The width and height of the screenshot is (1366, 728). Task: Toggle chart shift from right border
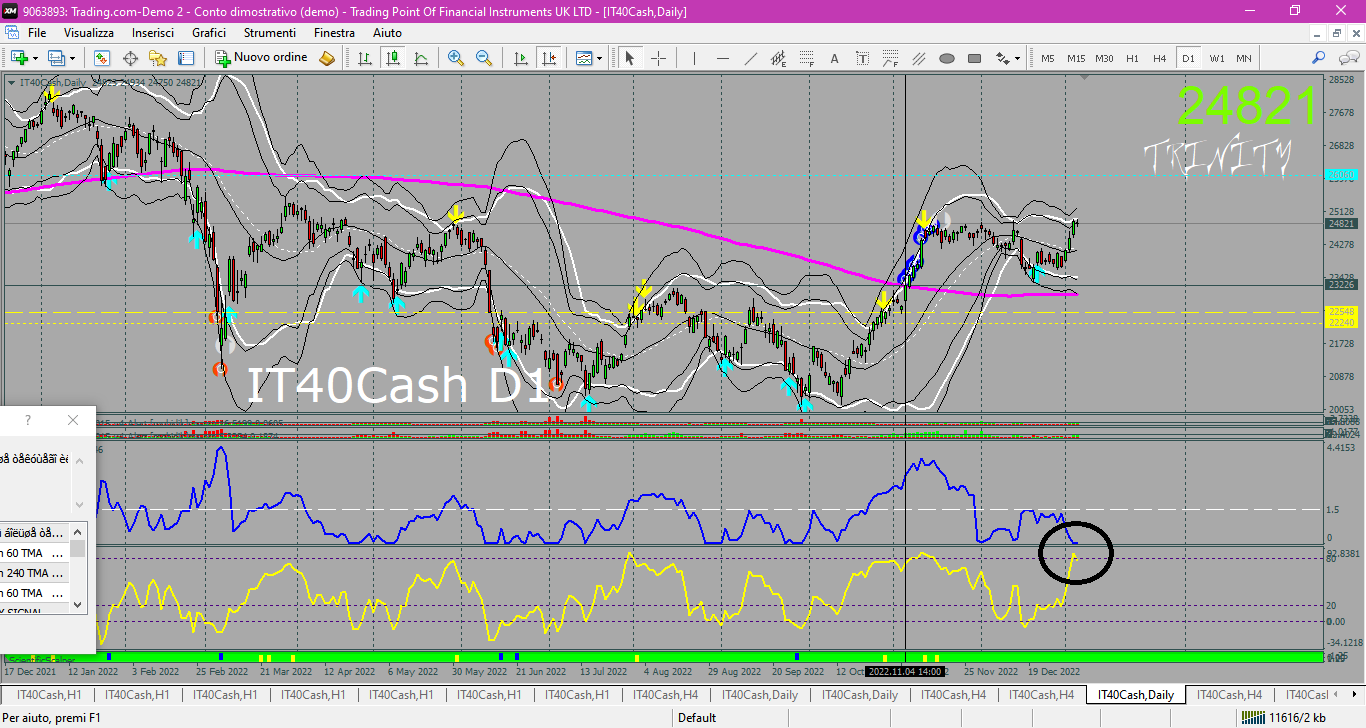[548, 58]
